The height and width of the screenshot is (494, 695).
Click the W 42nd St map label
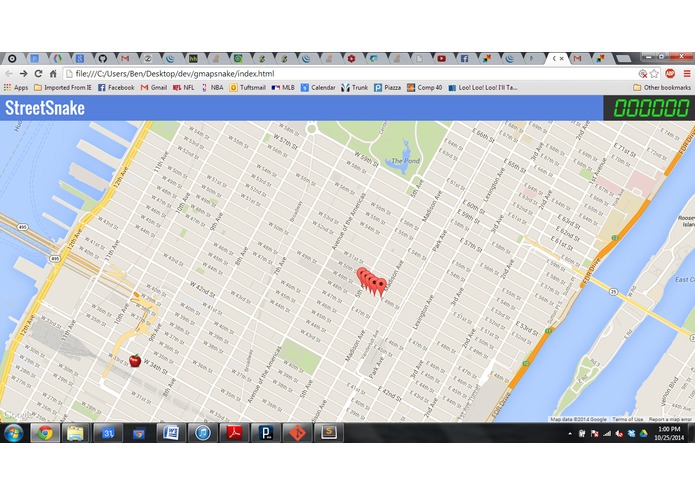(x=203, y=288)
